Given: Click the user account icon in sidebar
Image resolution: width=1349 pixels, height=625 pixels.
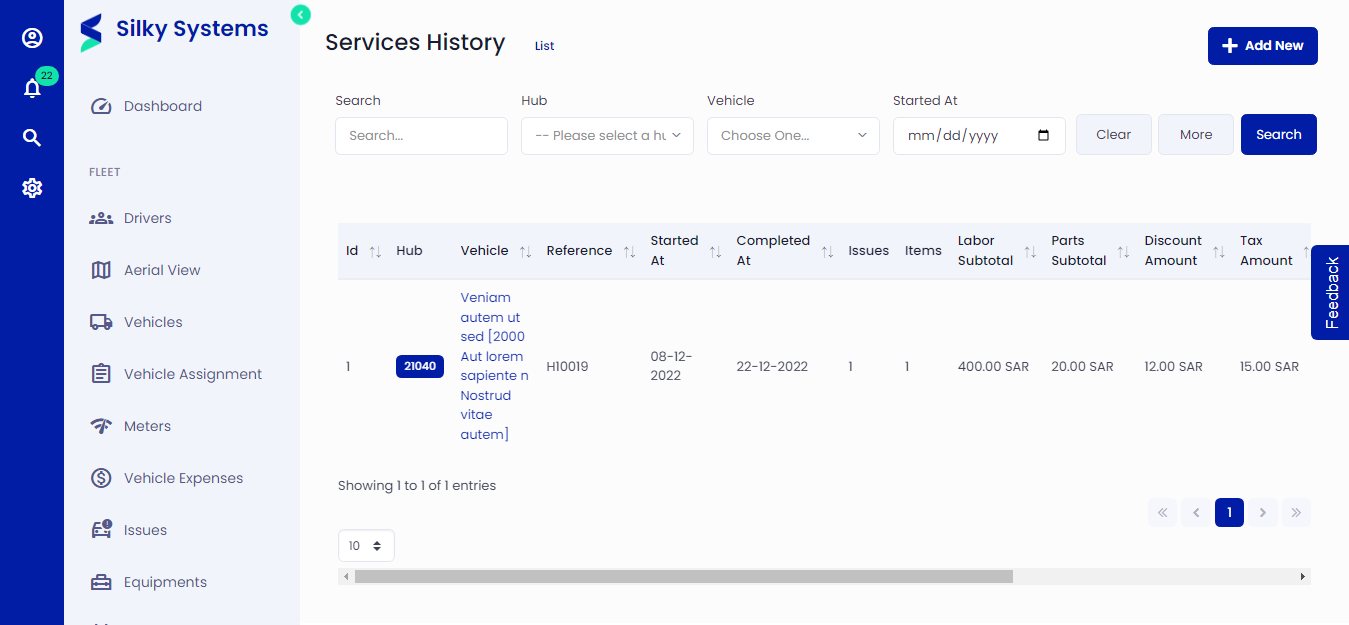Looking at the screenshot, I should (32, 38).
